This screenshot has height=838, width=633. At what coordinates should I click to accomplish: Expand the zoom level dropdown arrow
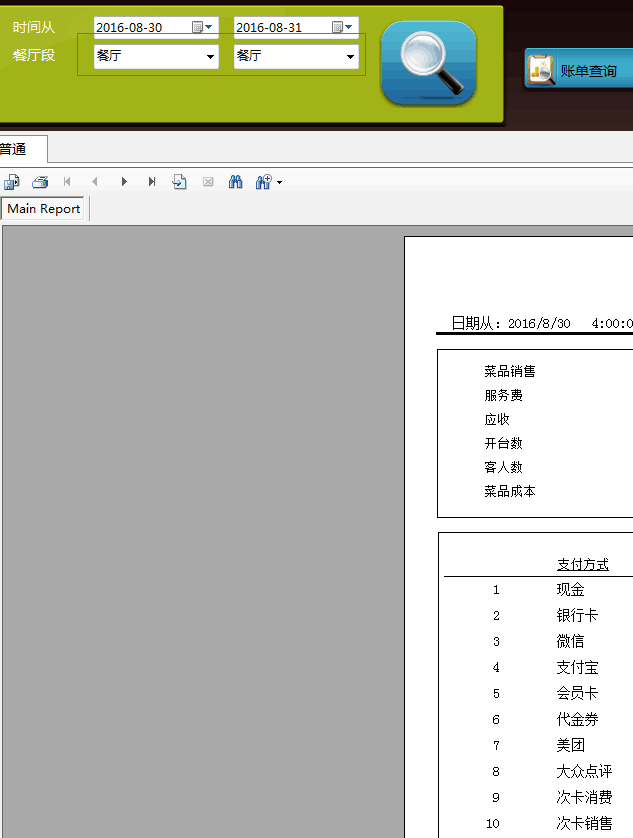click(x=280, y=183)
